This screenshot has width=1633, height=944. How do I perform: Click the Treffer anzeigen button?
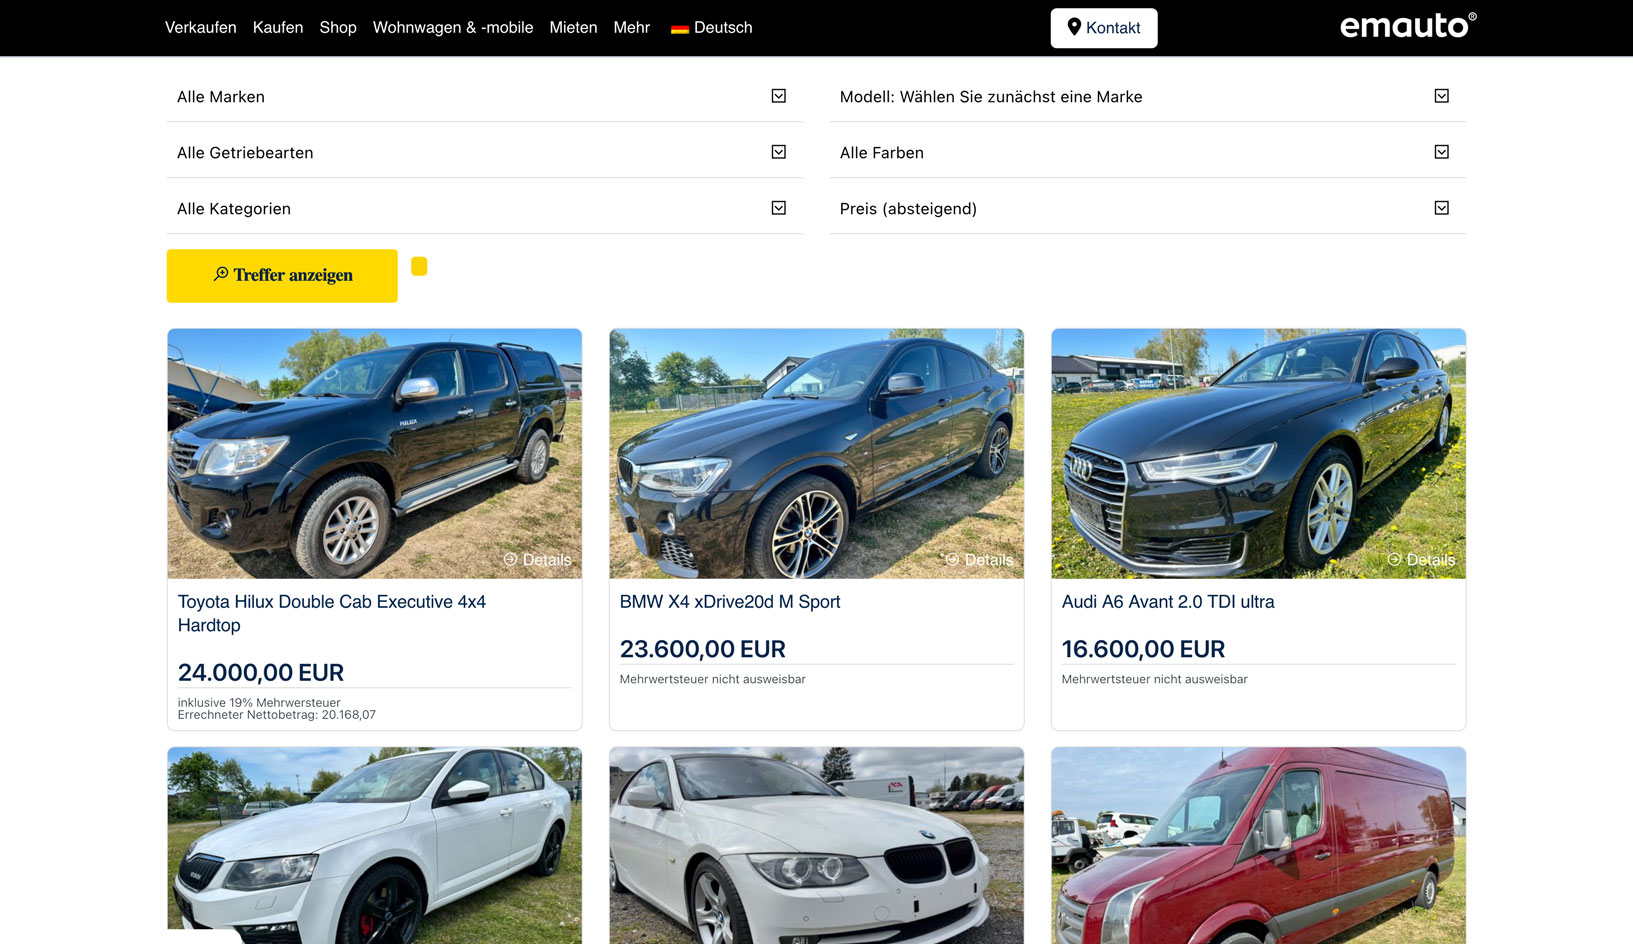pyautogui.click(x=282, y=276)
